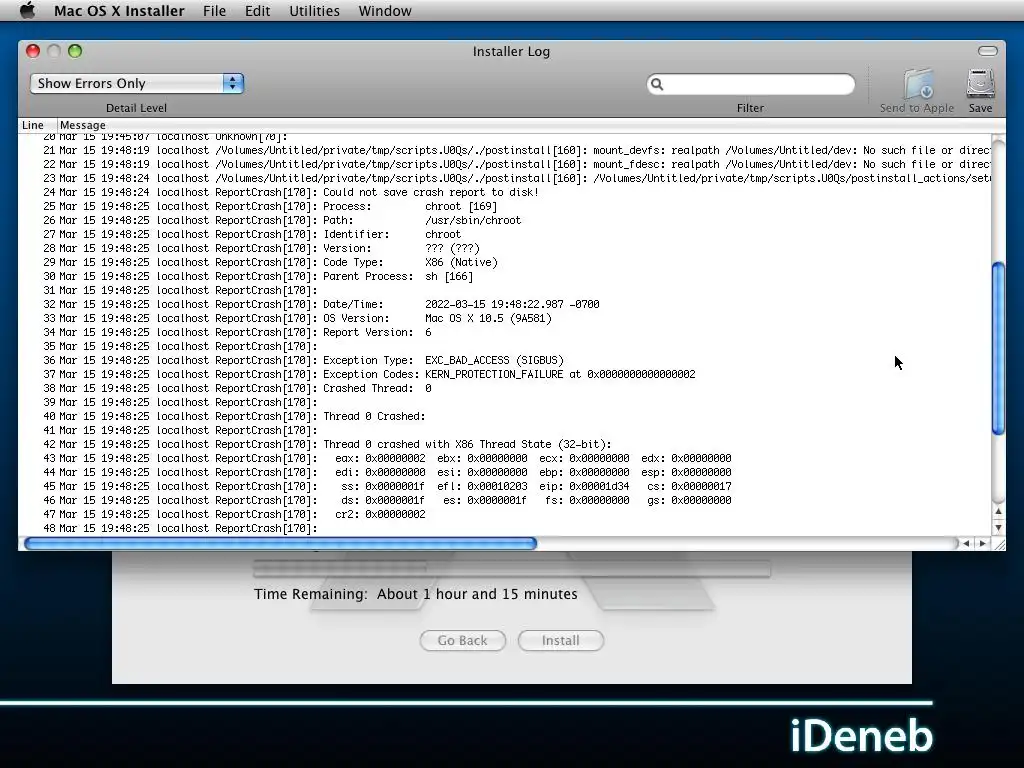Zoom the Installer Log window with green button

pos(75,51)
